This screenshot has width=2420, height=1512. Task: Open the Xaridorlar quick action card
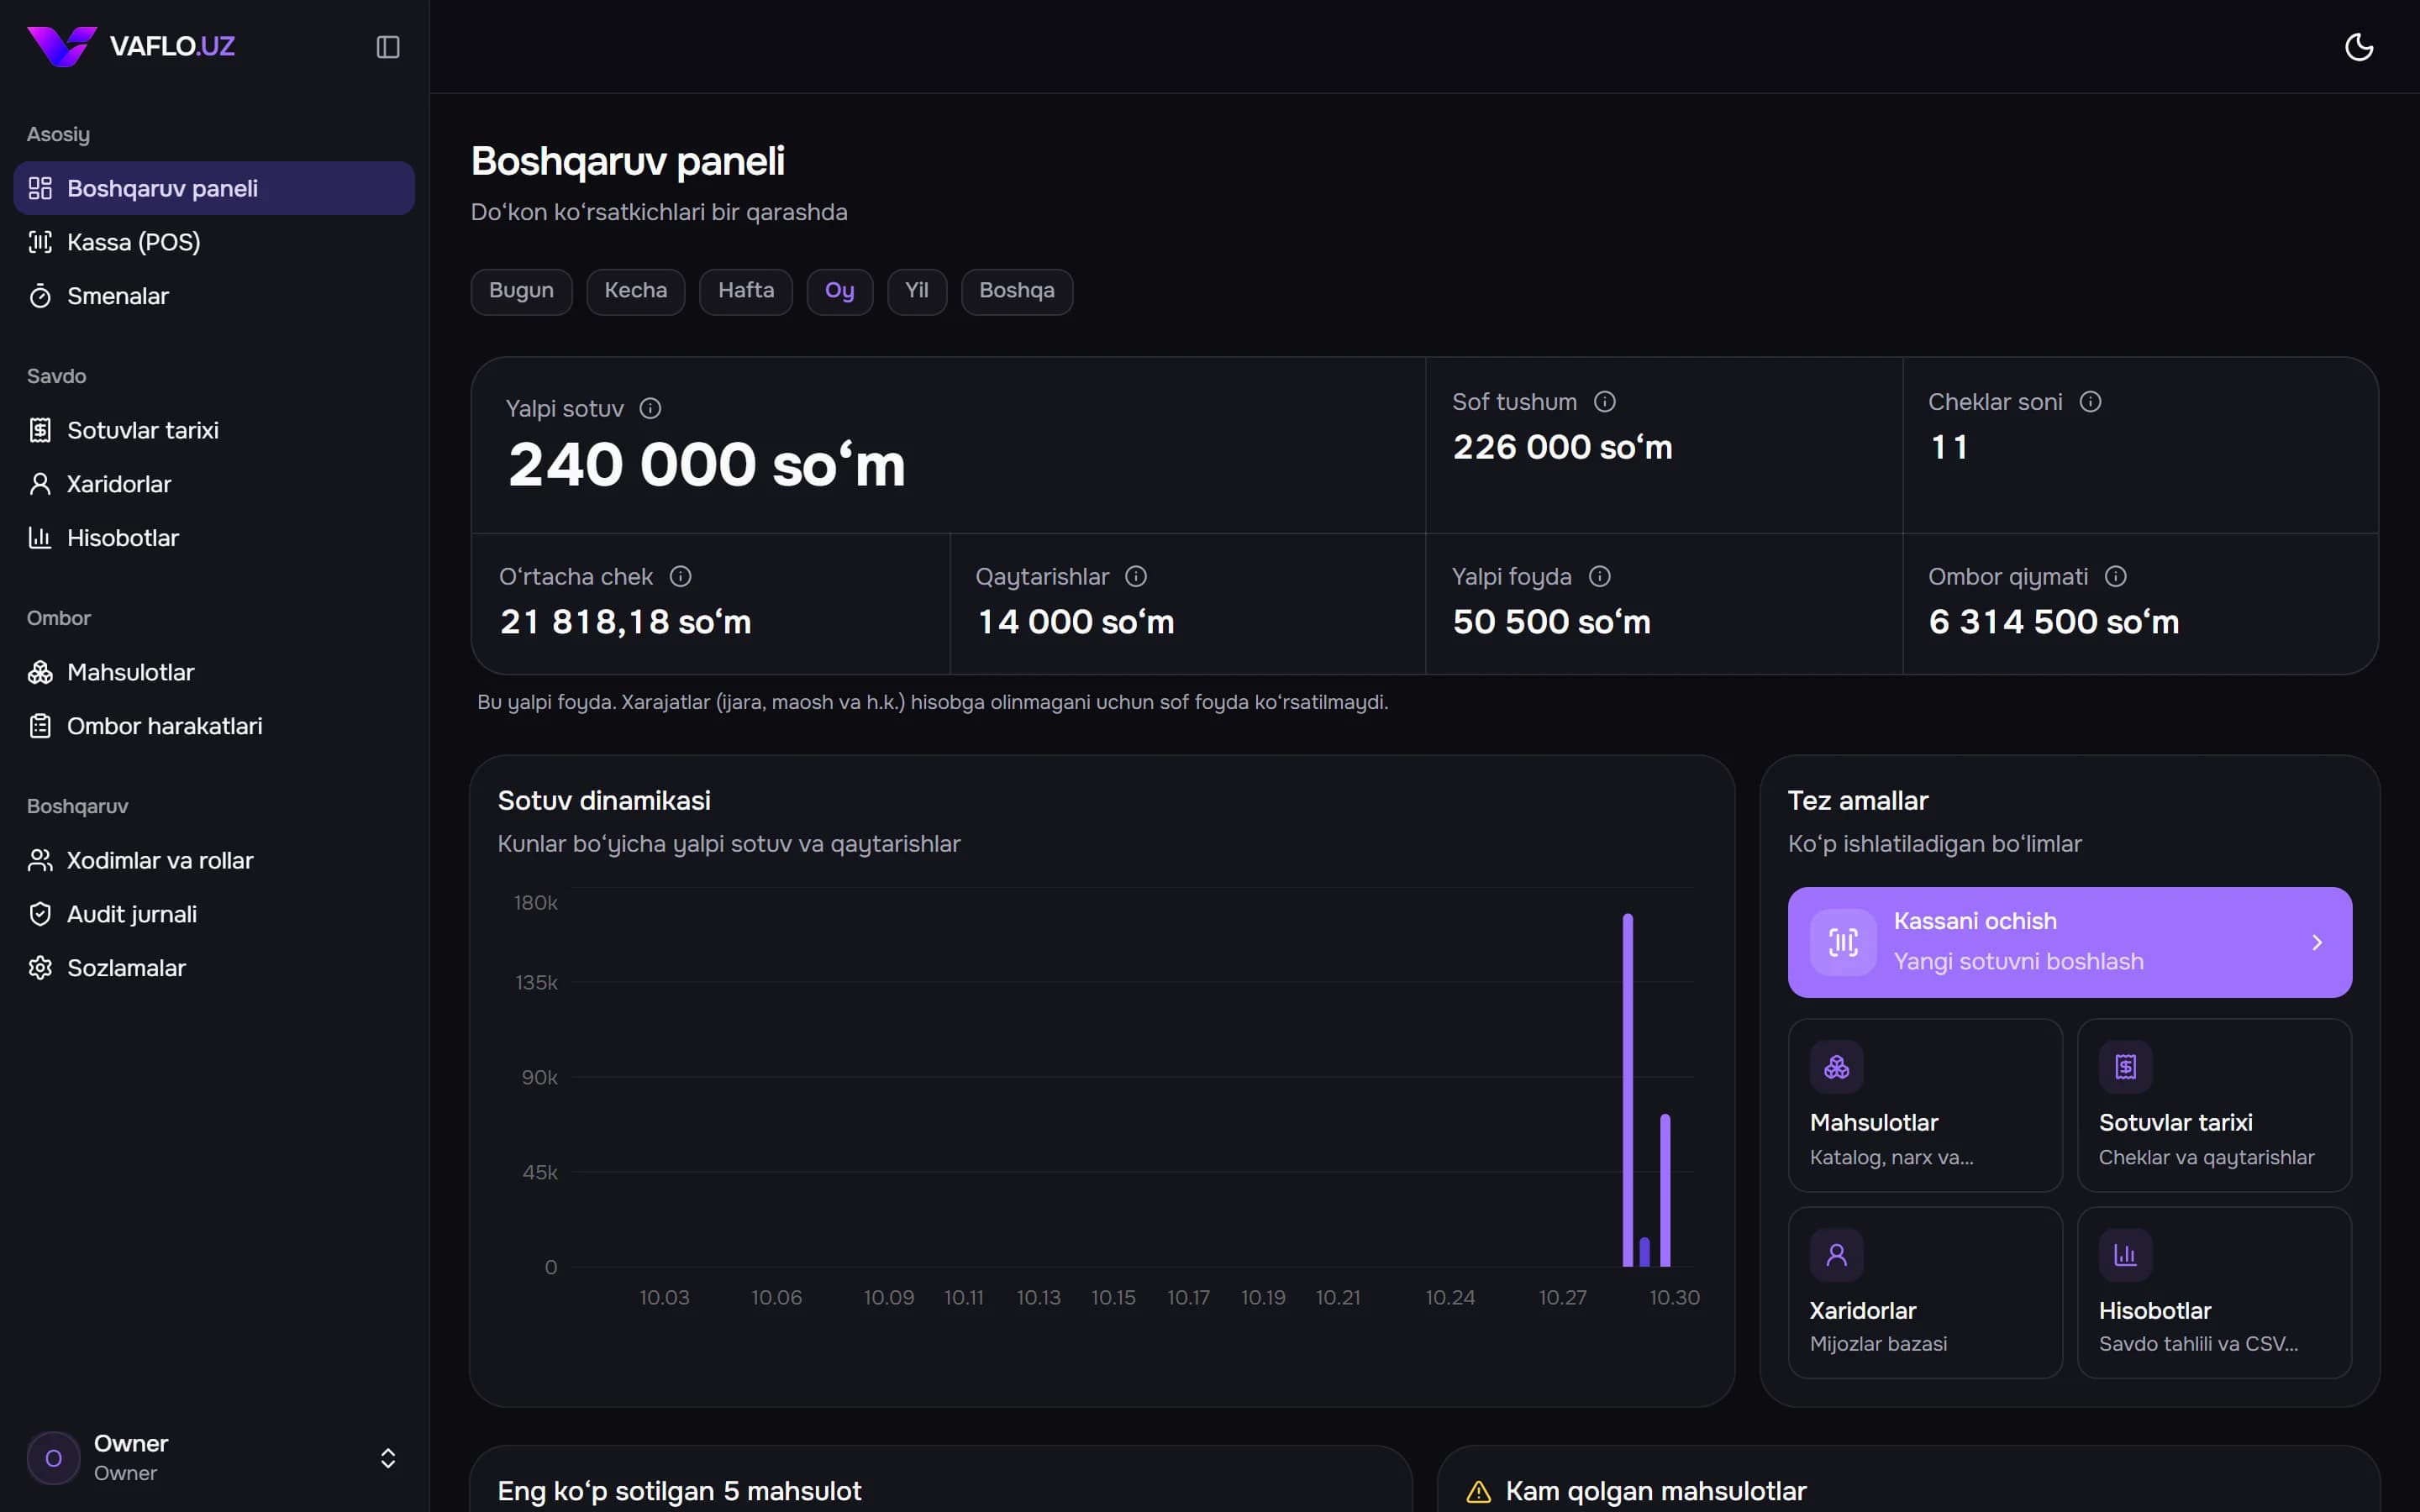coord(1925,1293)
